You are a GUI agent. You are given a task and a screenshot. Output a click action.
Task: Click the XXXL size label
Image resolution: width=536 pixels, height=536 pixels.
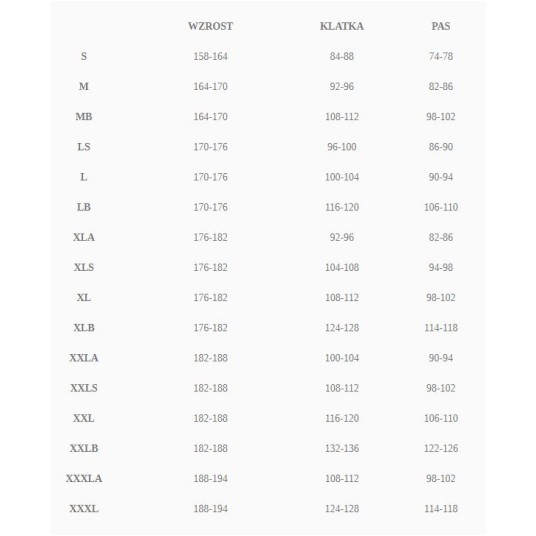pos(84,509)
